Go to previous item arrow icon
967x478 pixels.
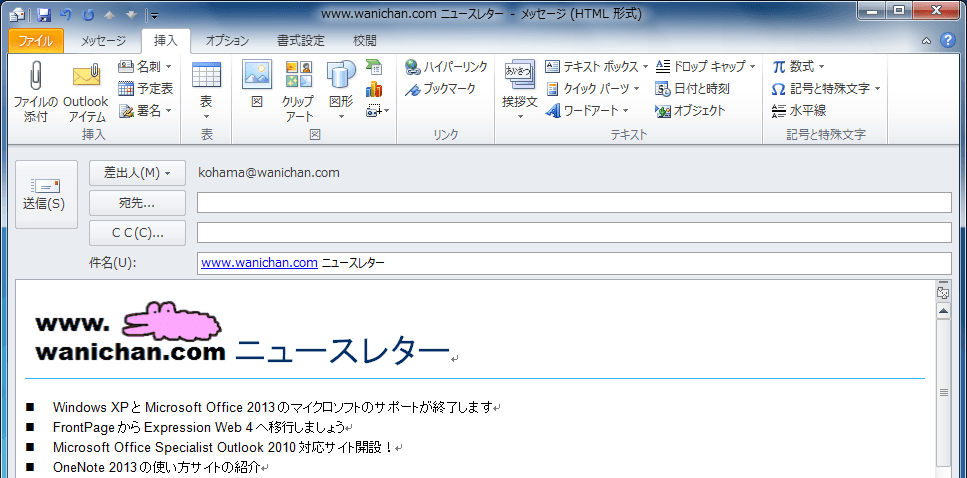point(111,14)
